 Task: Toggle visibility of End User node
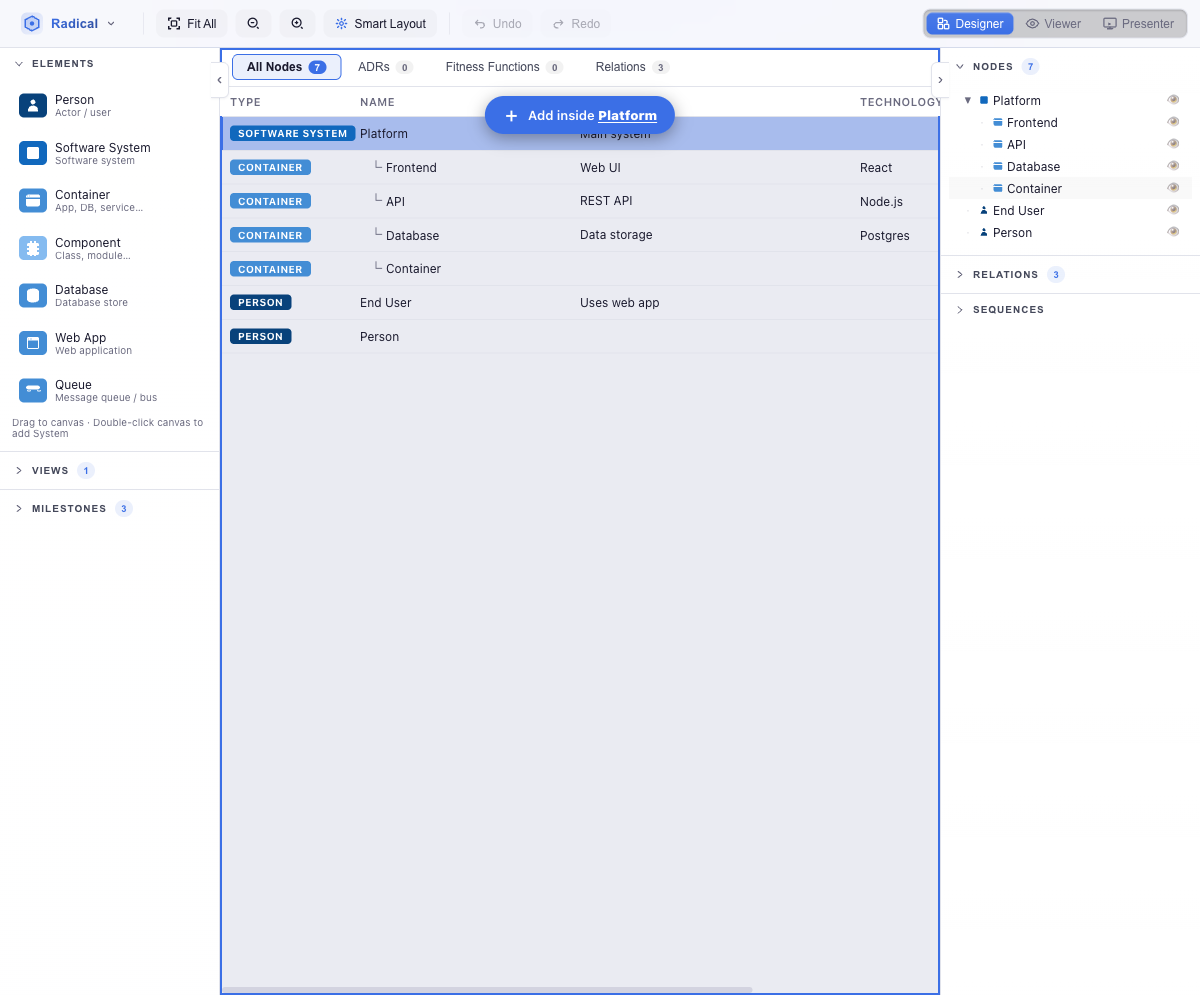pyautogui.click(x=1173, y=209)
